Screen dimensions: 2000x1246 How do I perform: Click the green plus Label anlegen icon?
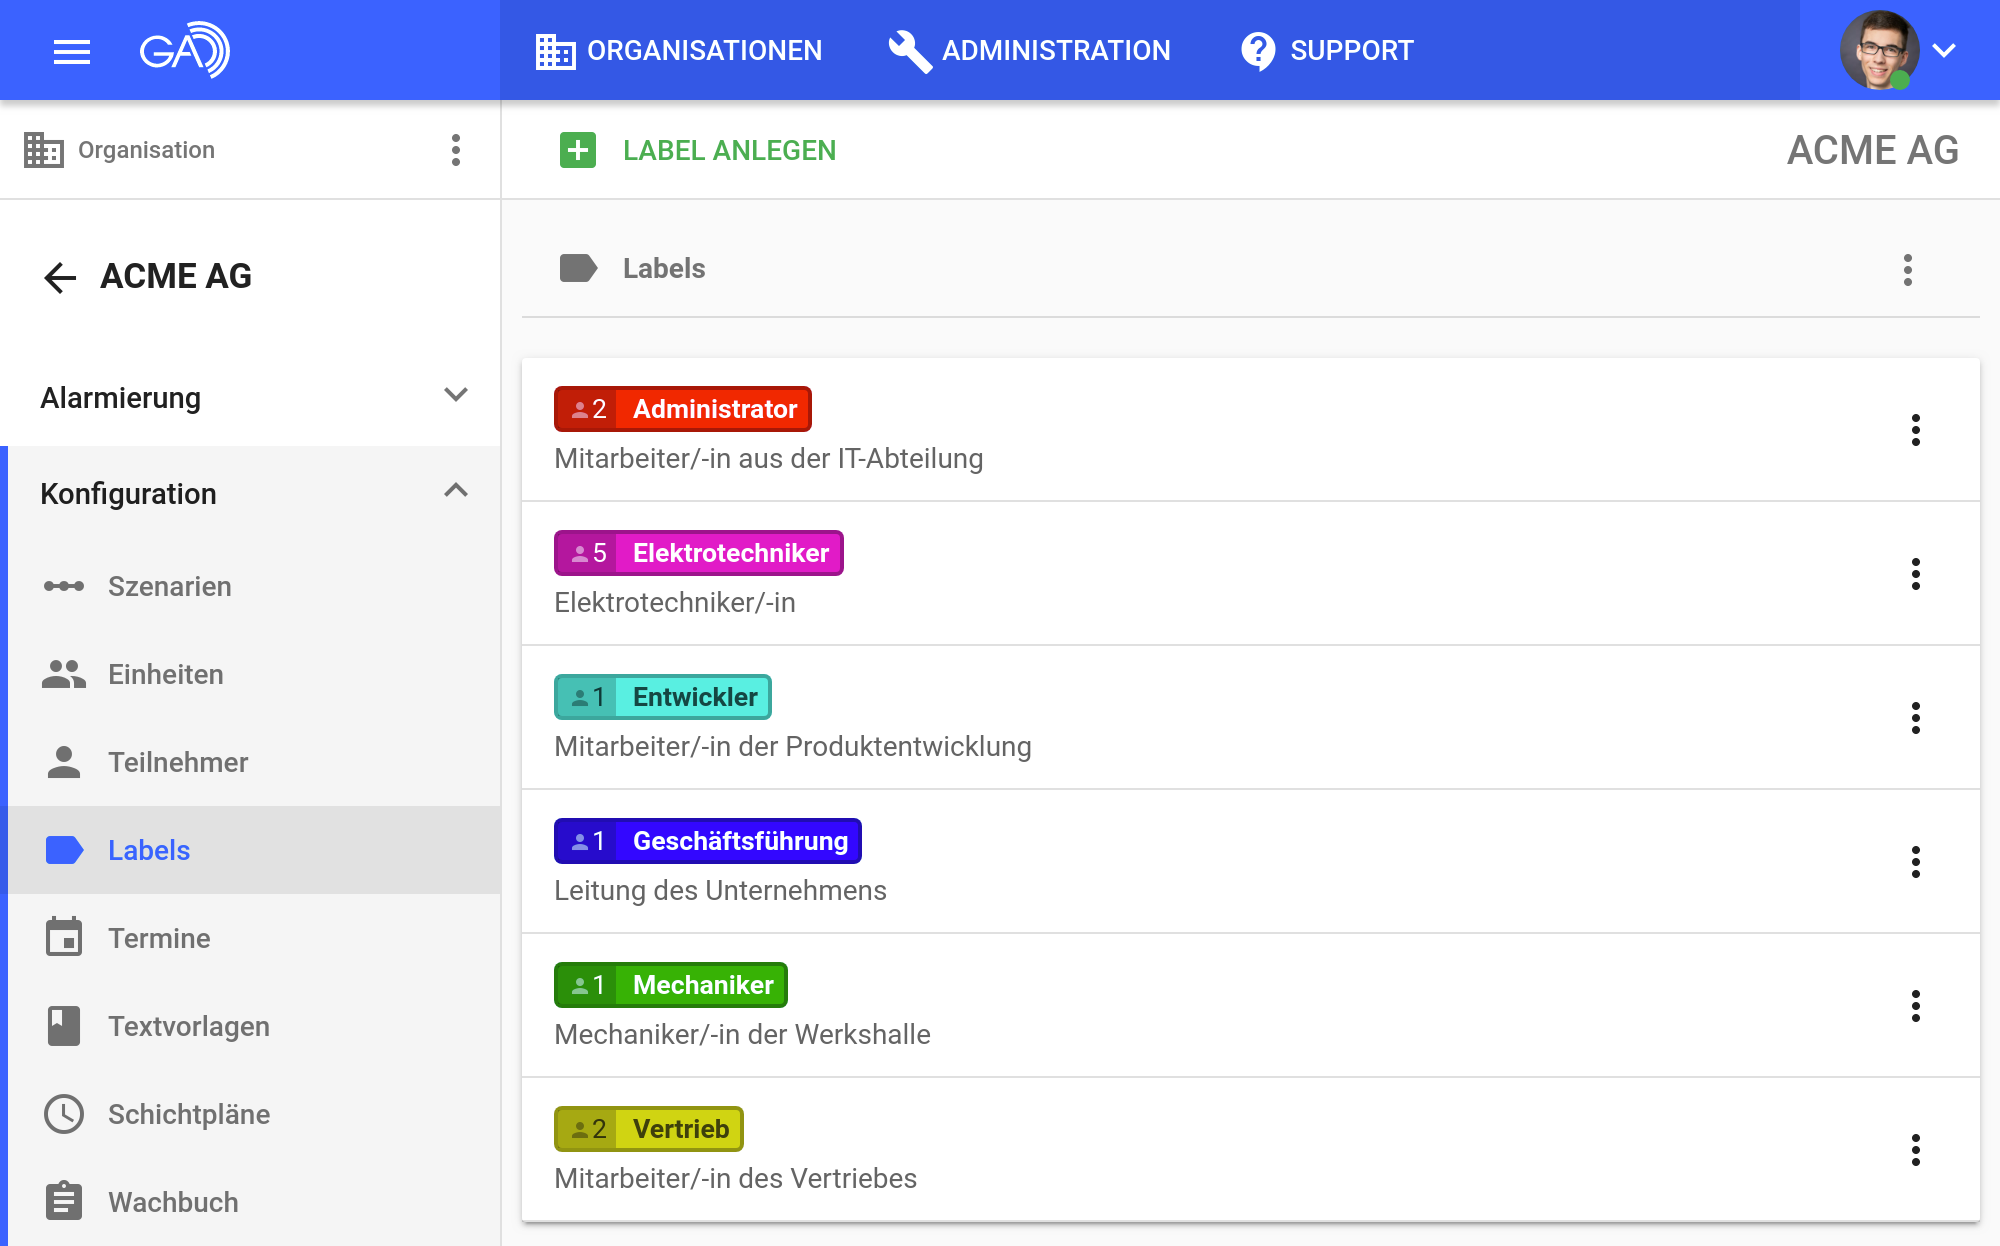tap(577, 150)
